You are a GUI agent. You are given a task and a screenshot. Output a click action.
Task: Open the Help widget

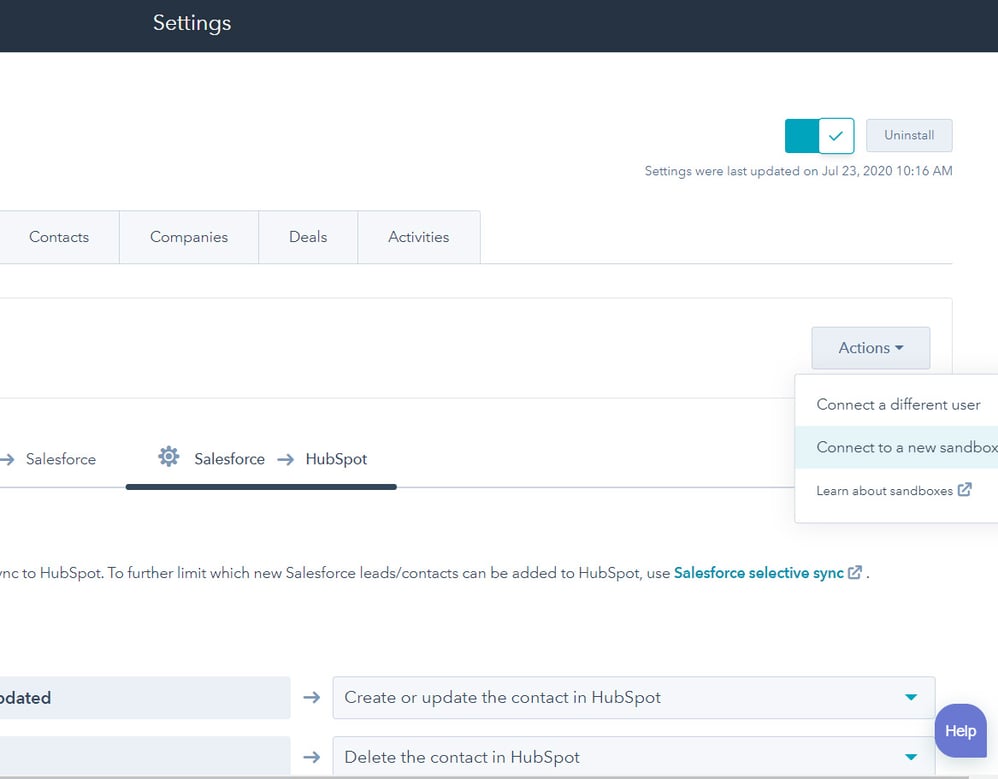pos(959,731)
